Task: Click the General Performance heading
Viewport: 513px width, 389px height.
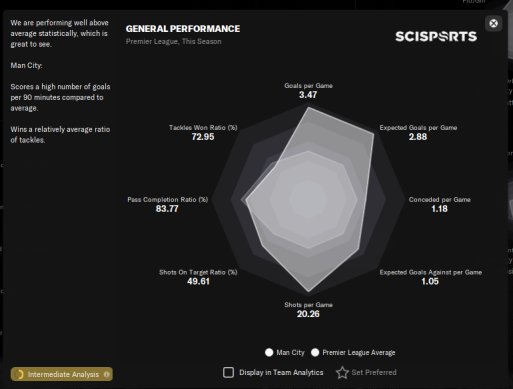Action: coord(183,29)
